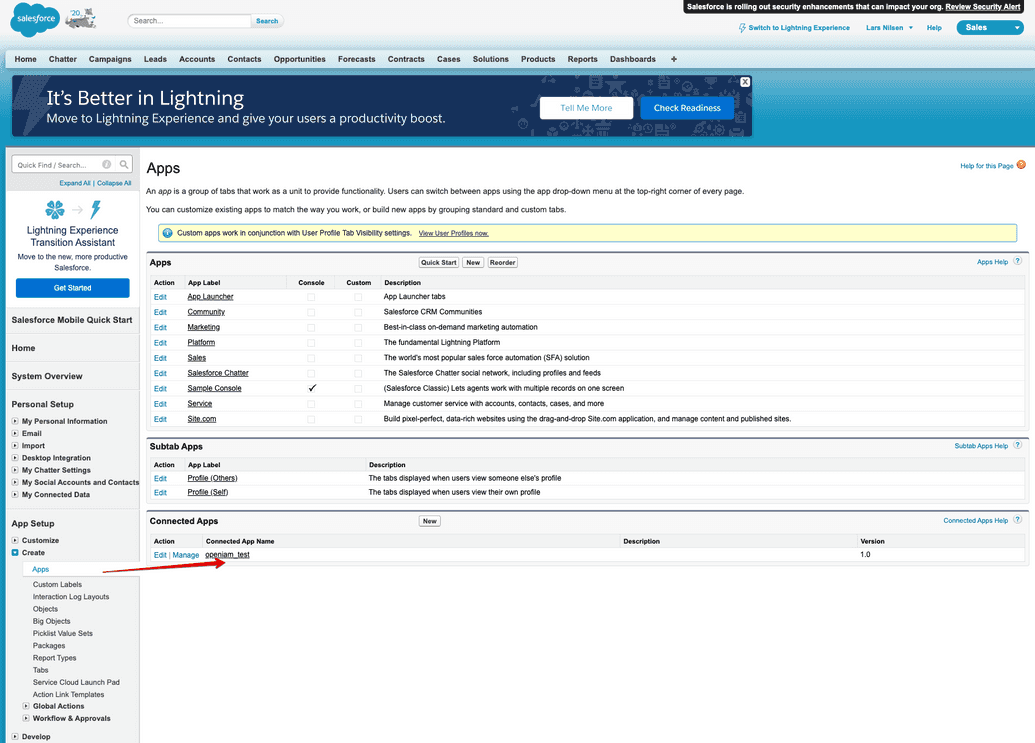Click the orange Help for this Page icon
The image size is (1035, 743).
(1020, 165)
